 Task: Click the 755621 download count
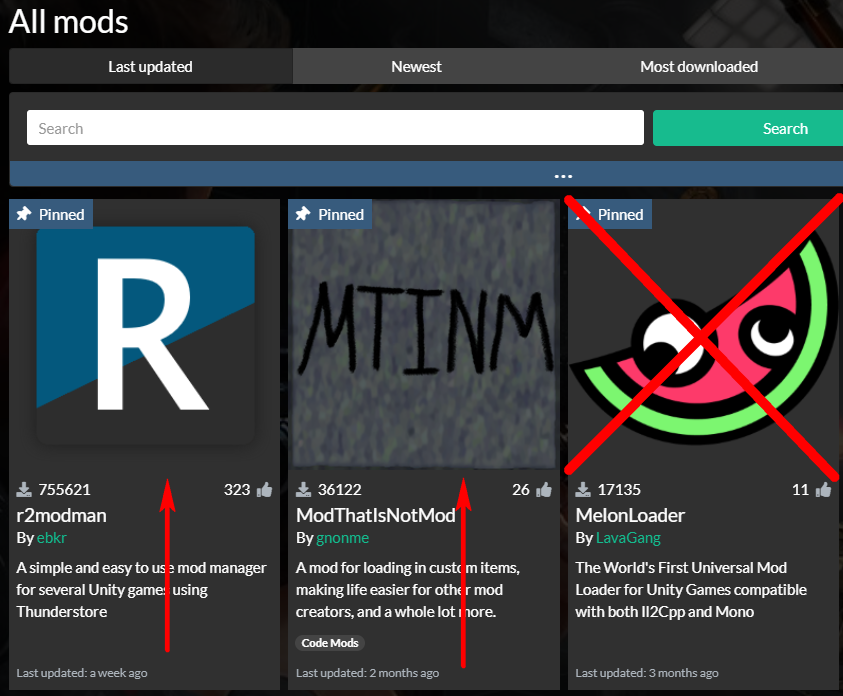click(65, 490)
